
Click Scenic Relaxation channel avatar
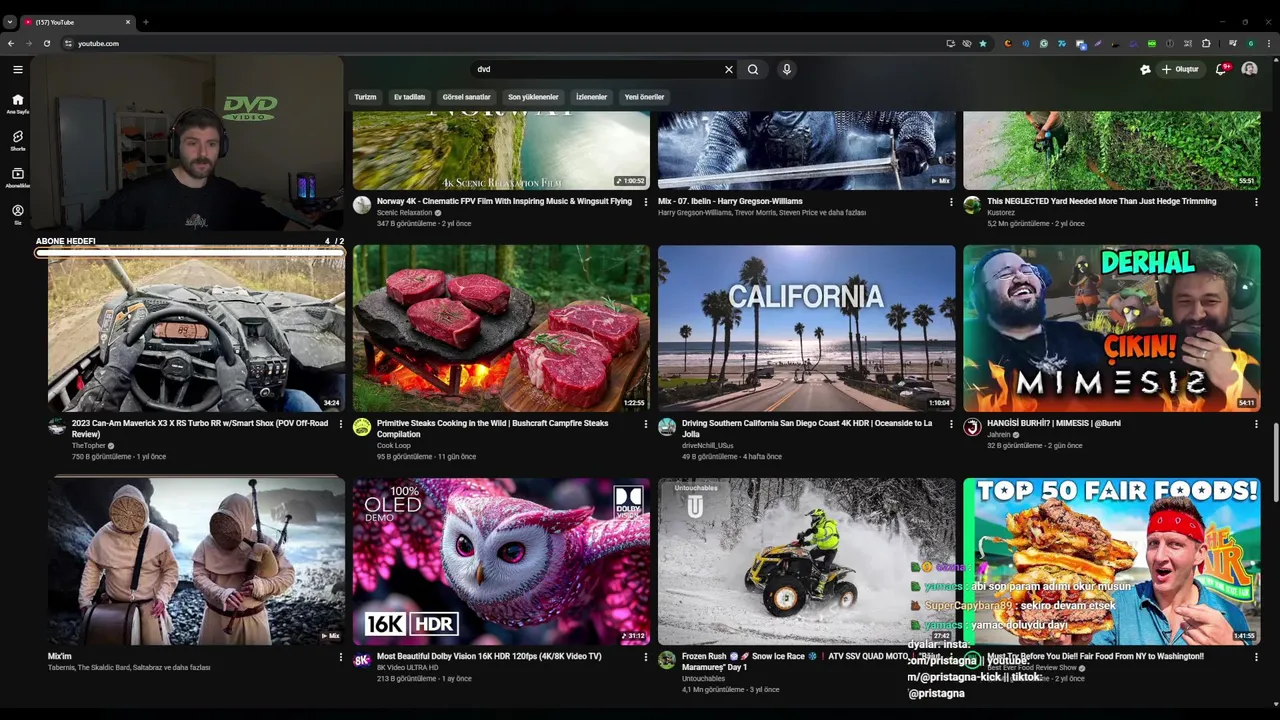click(362, 205)
